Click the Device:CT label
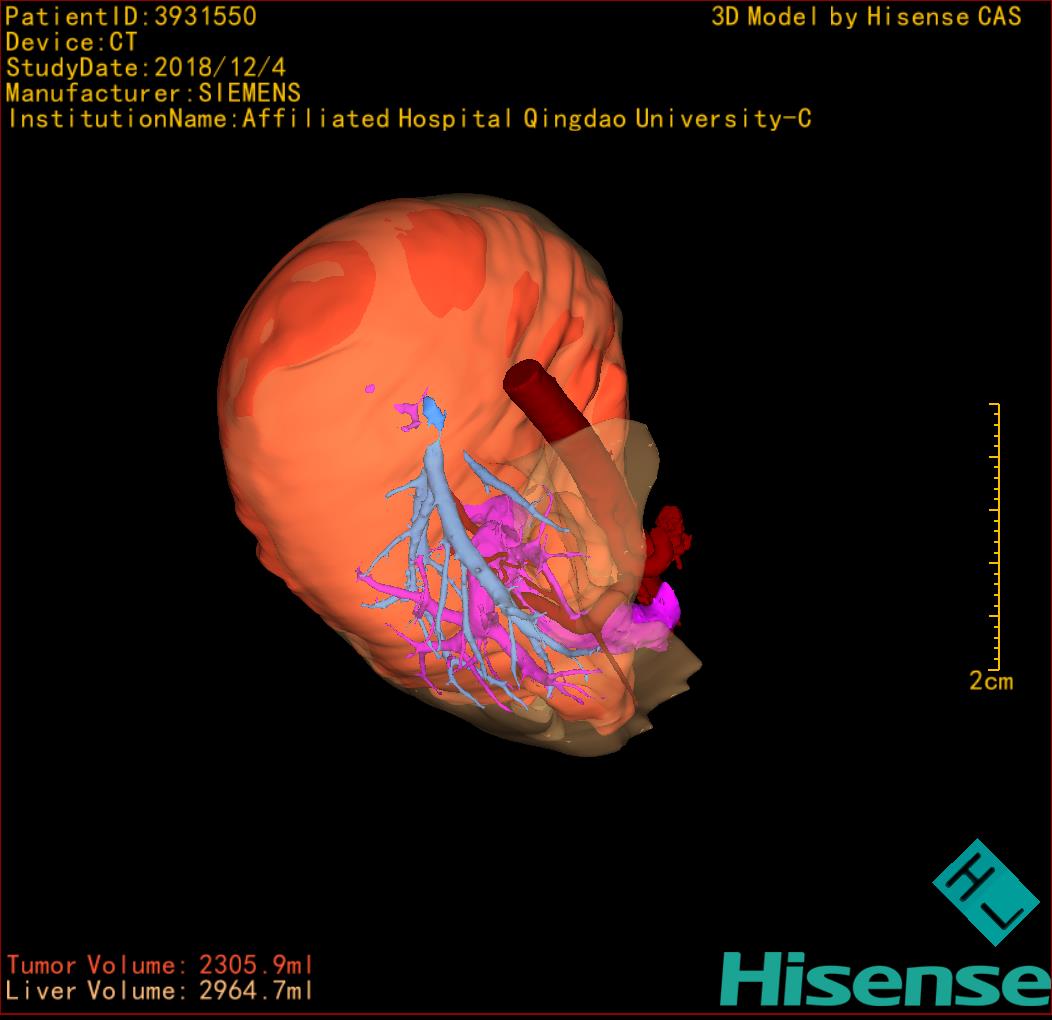 [x=71, y=42]
